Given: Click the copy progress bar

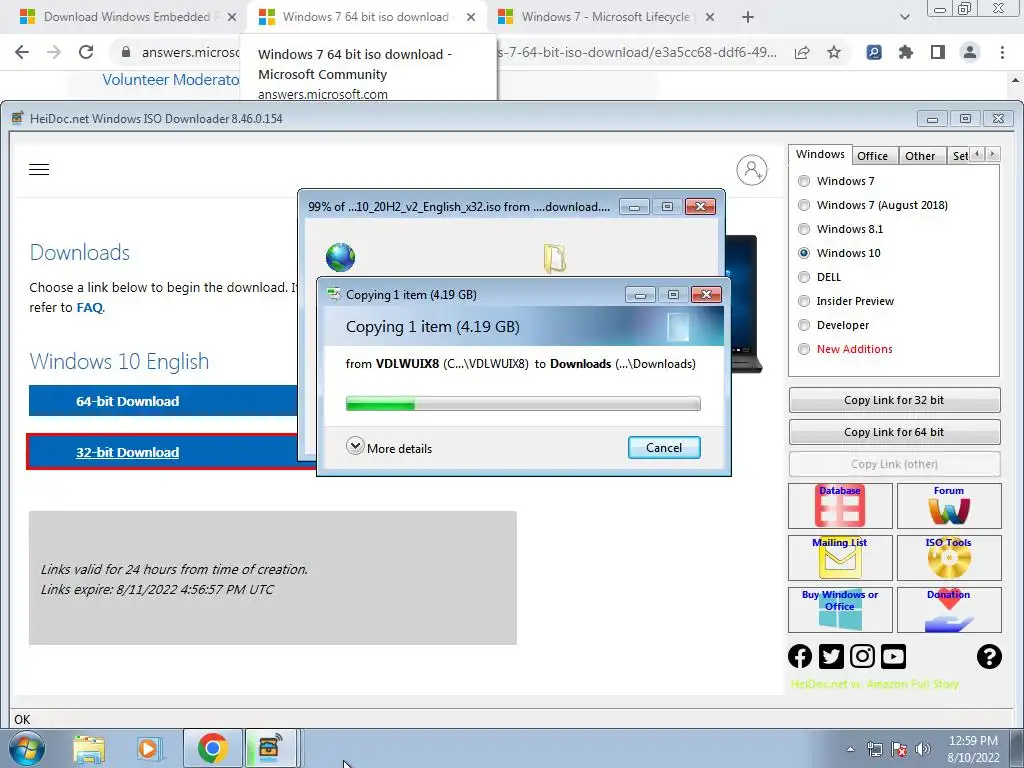Looking at the screenshot, I should click(523, 404).
